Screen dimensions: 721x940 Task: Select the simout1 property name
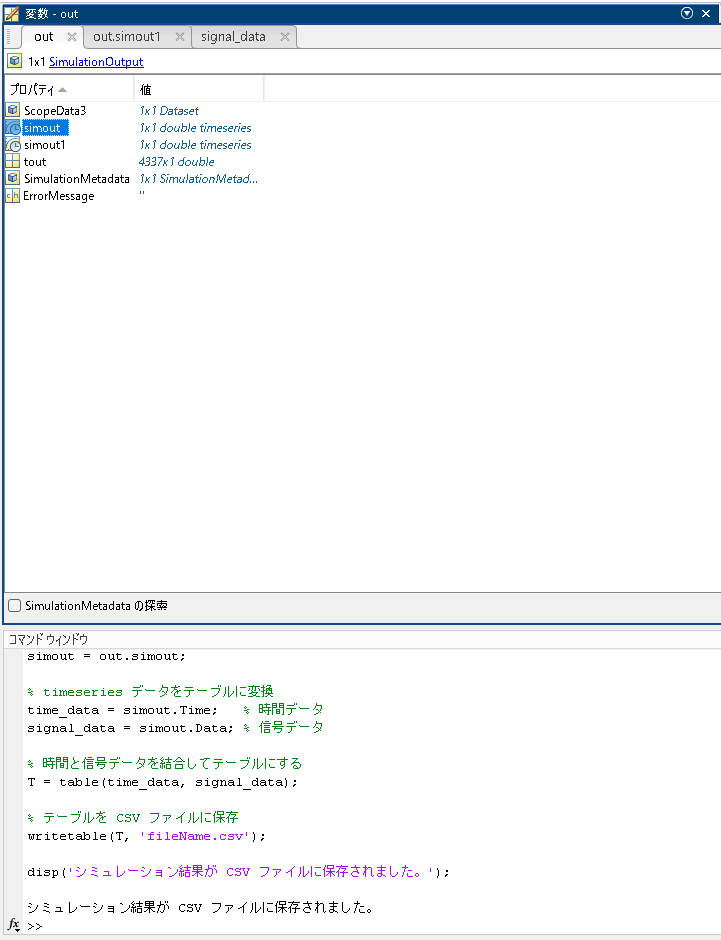pyautogui.click(x=45, y=144)
